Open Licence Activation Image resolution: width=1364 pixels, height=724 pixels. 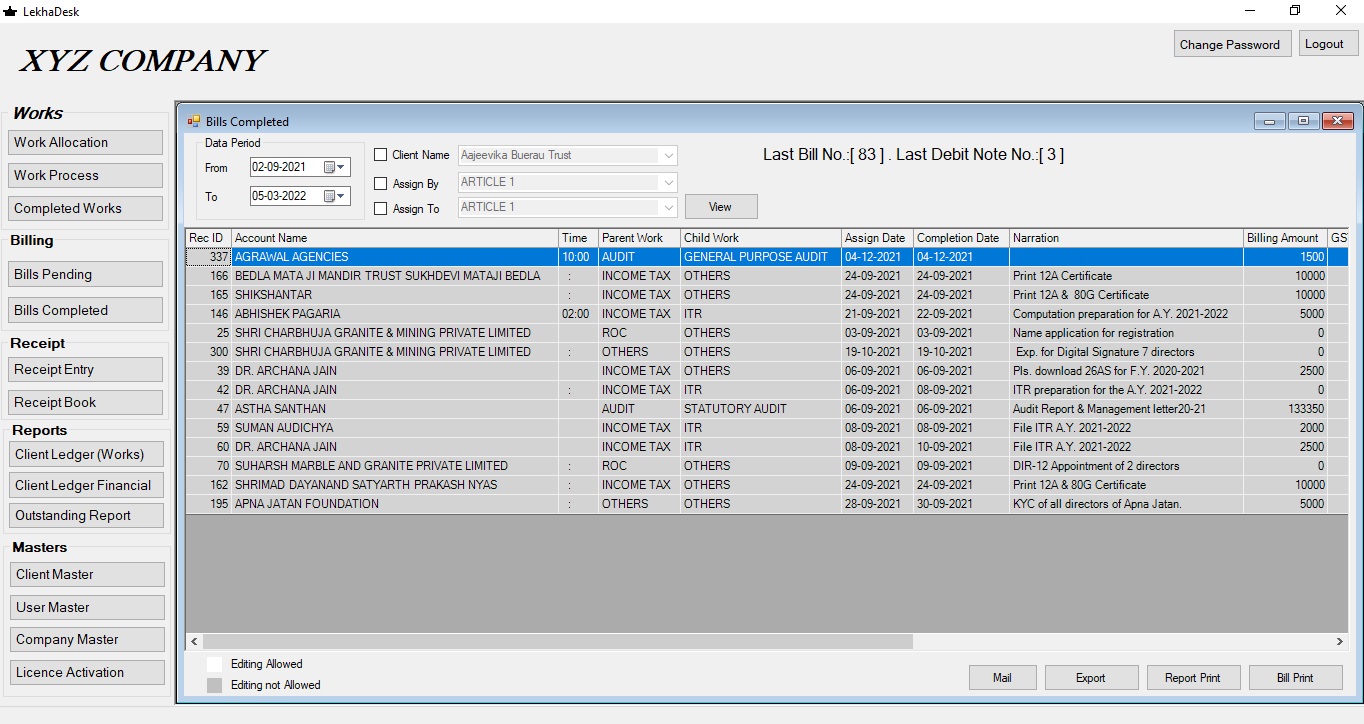point(87,672)
